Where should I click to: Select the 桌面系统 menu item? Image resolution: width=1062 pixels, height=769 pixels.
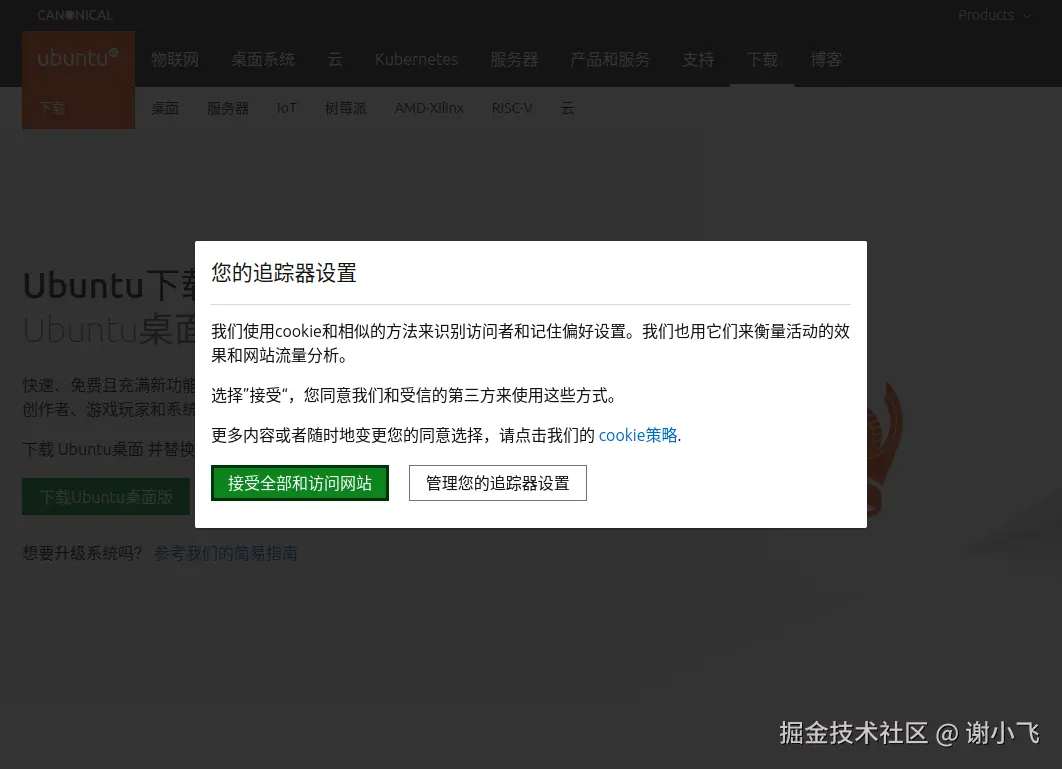coord(263,59)
